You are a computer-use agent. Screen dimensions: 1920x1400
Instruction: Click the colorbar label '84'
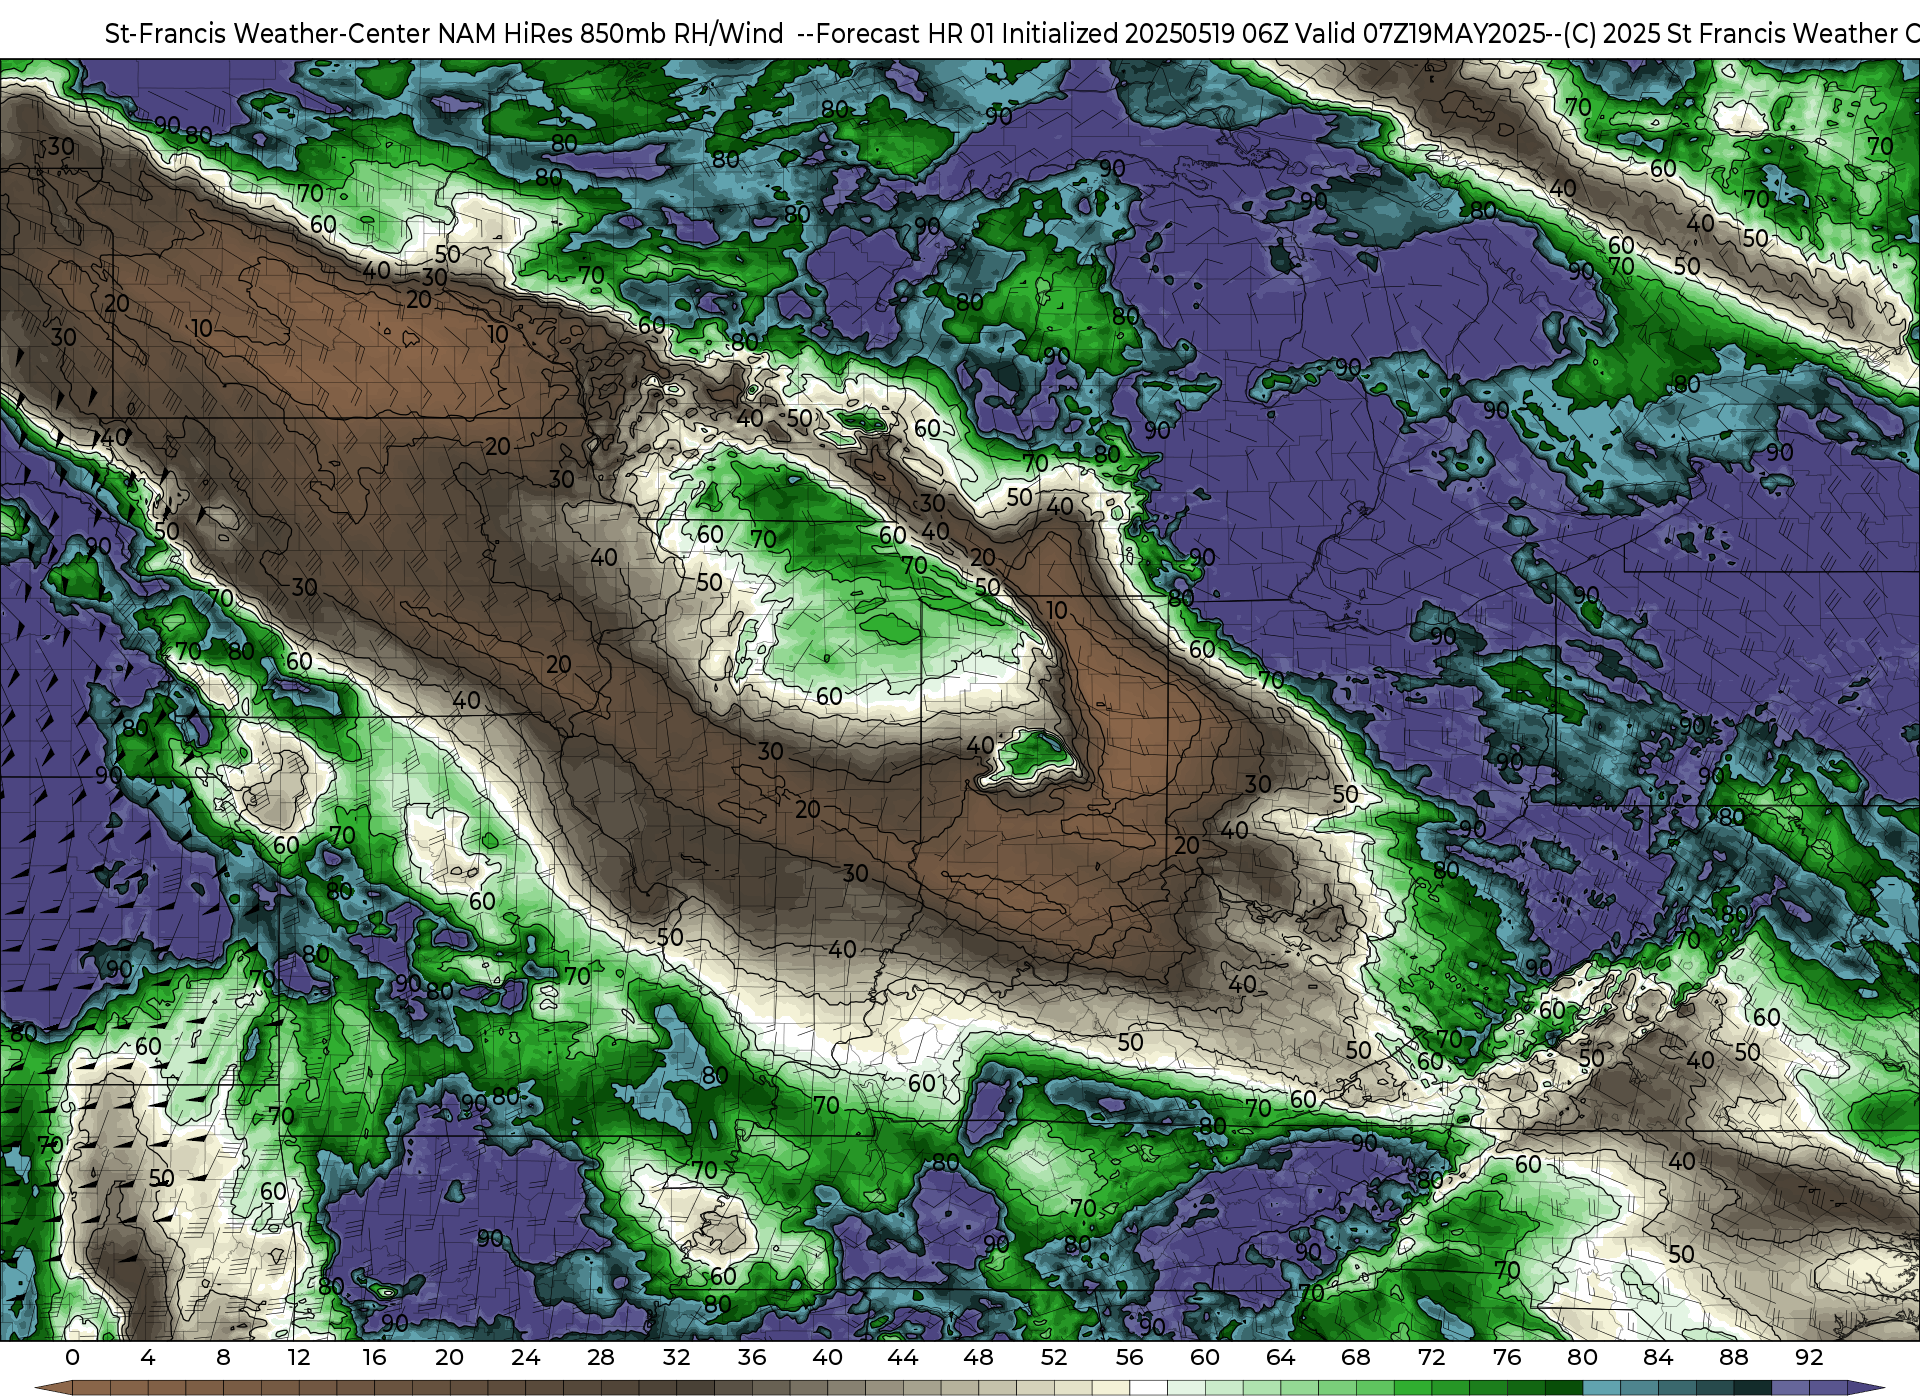(x=1658, y=1357)
